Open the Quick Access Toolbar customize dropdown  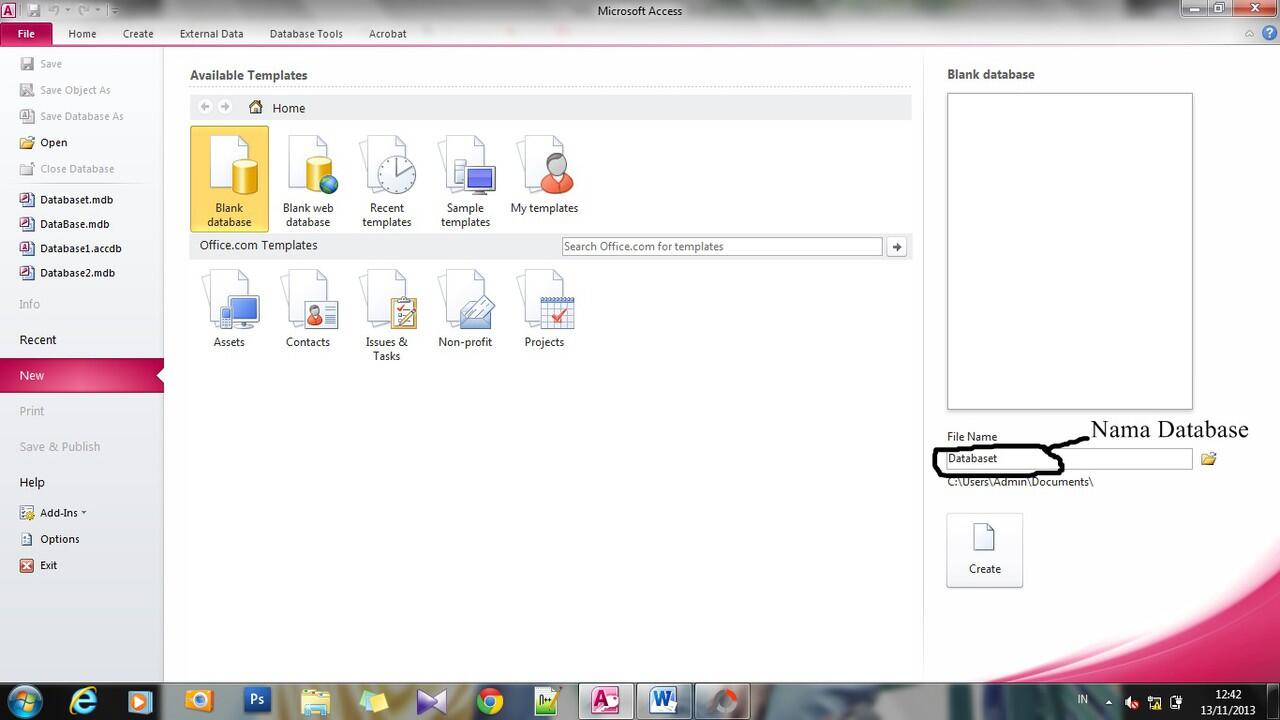113,11
